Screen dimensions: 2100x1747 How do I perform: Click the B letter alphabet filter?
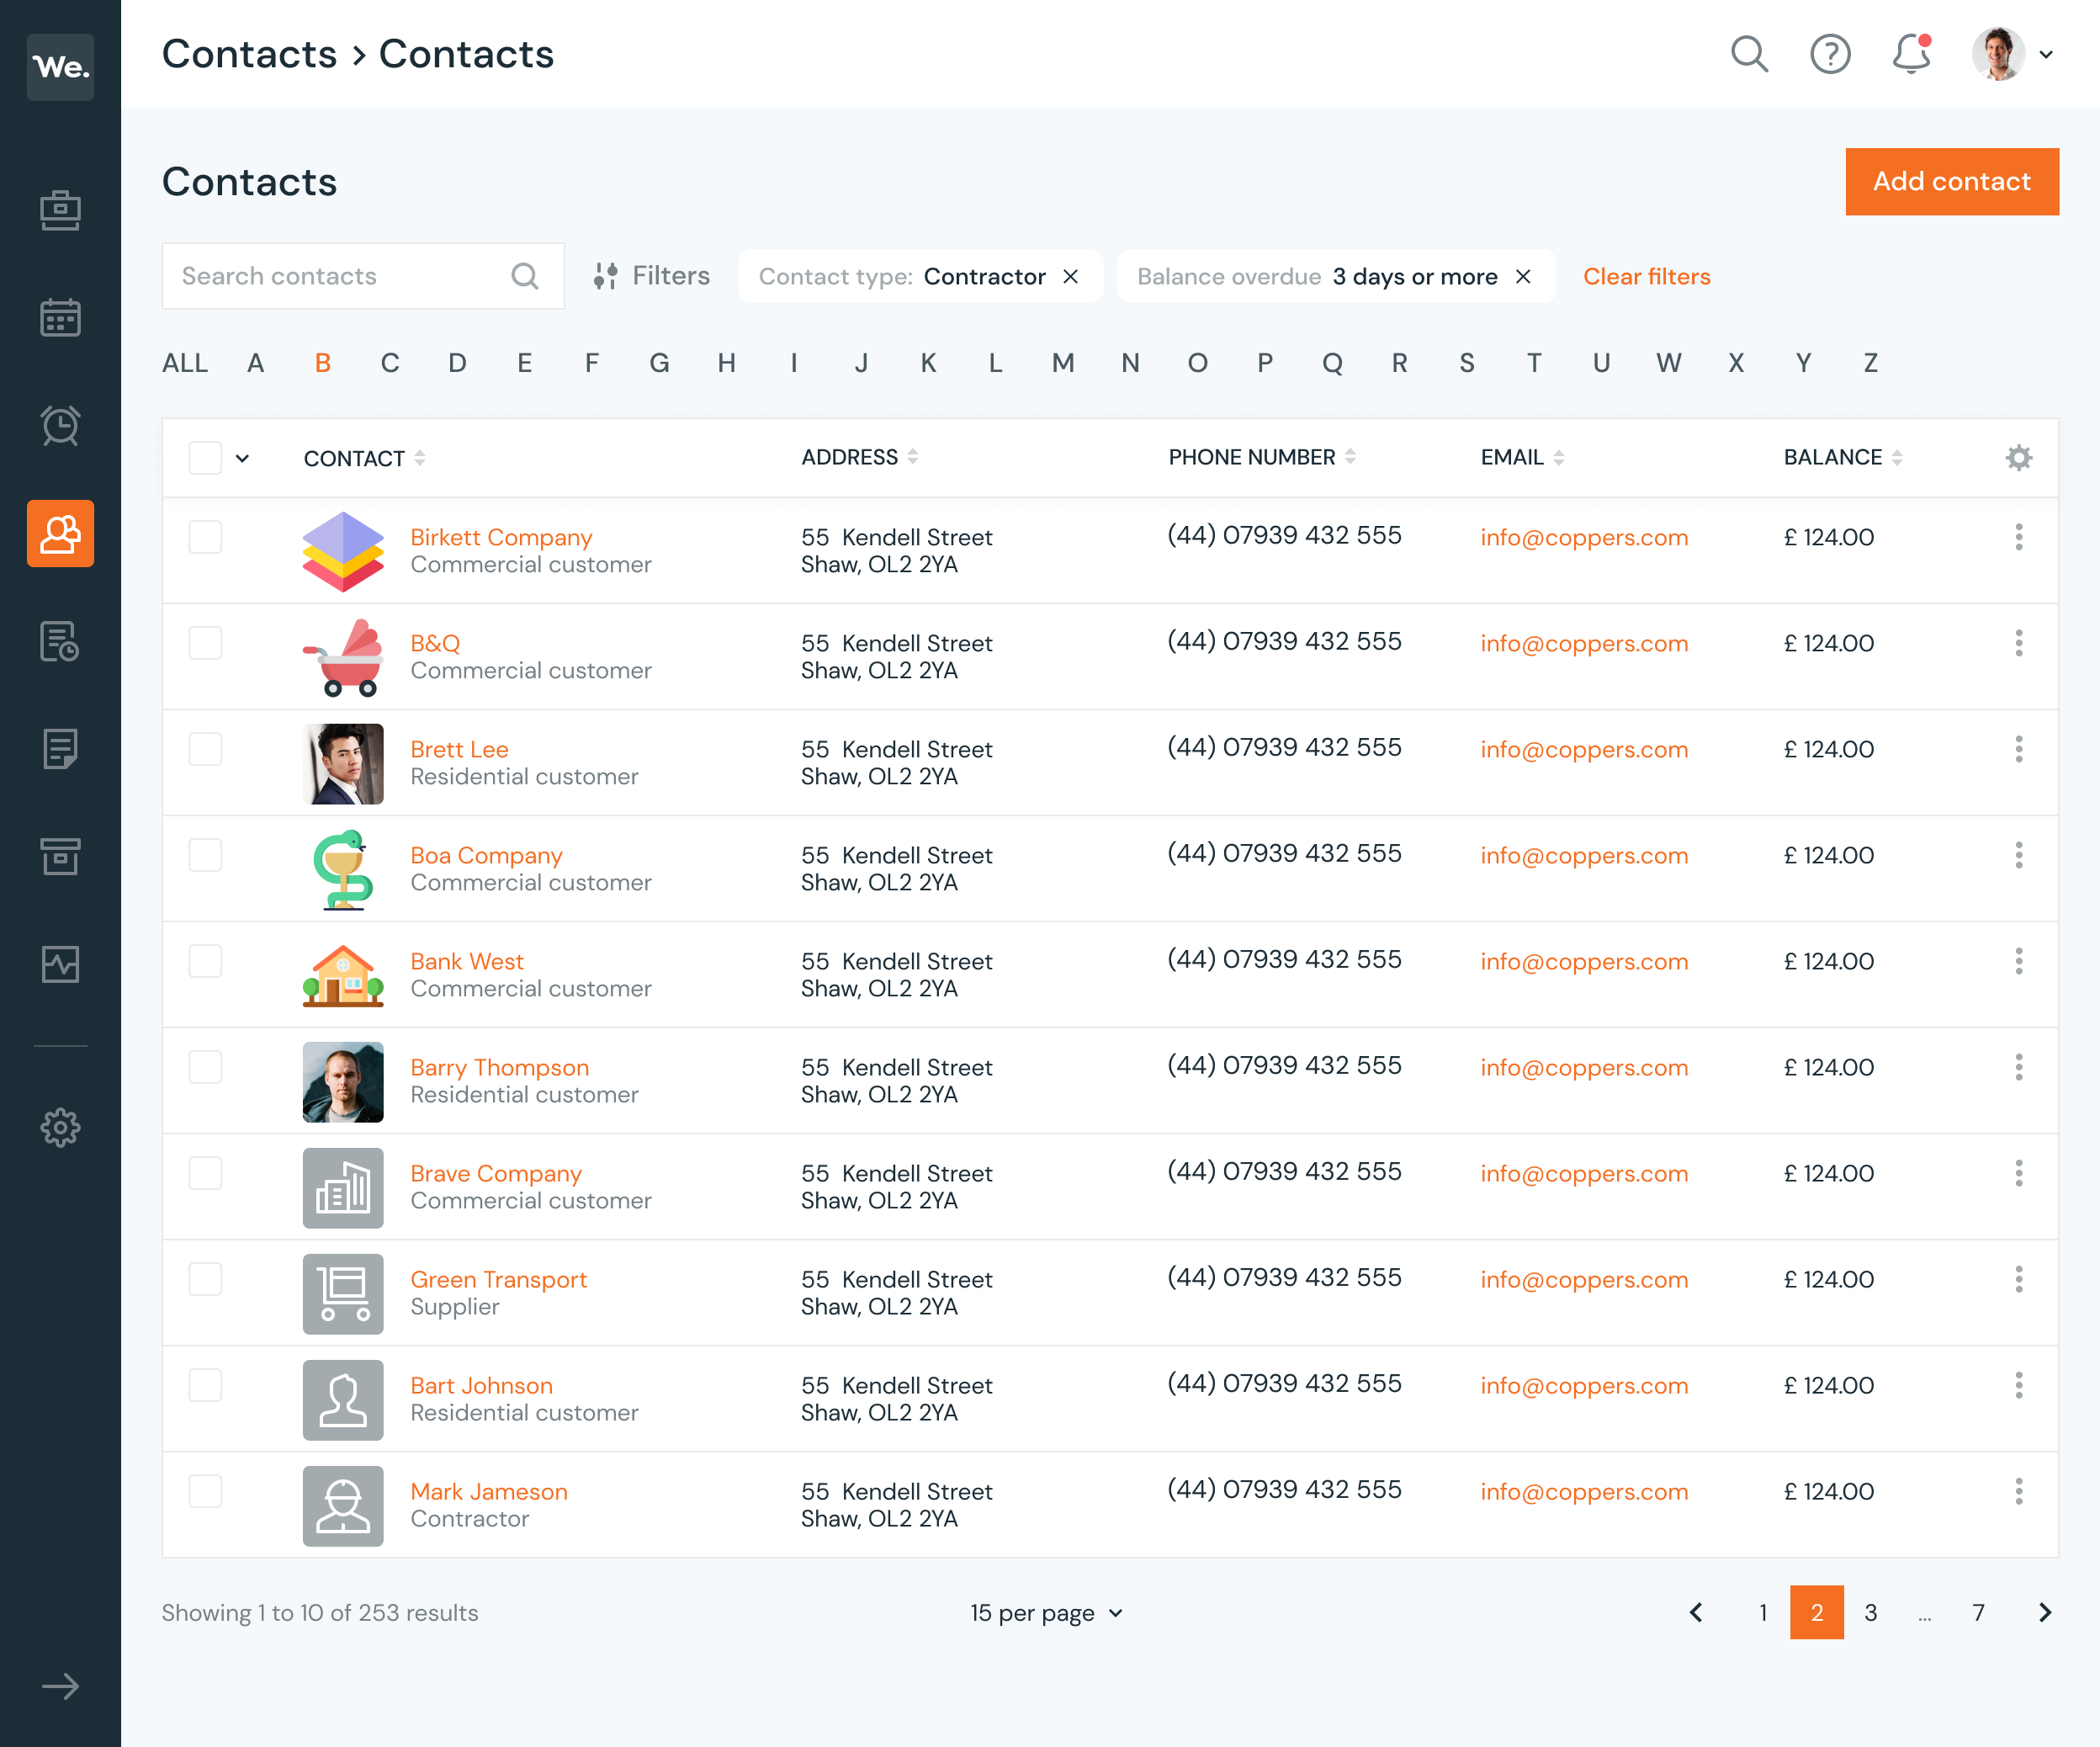coord(321,361)
